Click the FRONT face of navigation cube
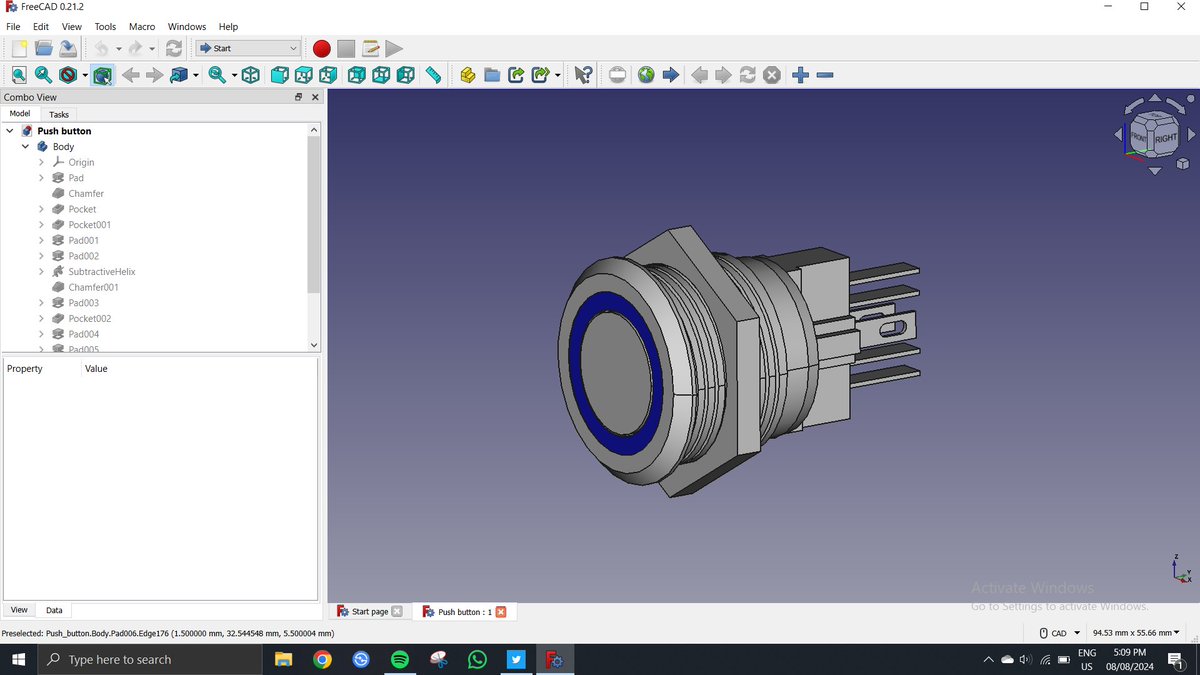 tap(1140, 137)
